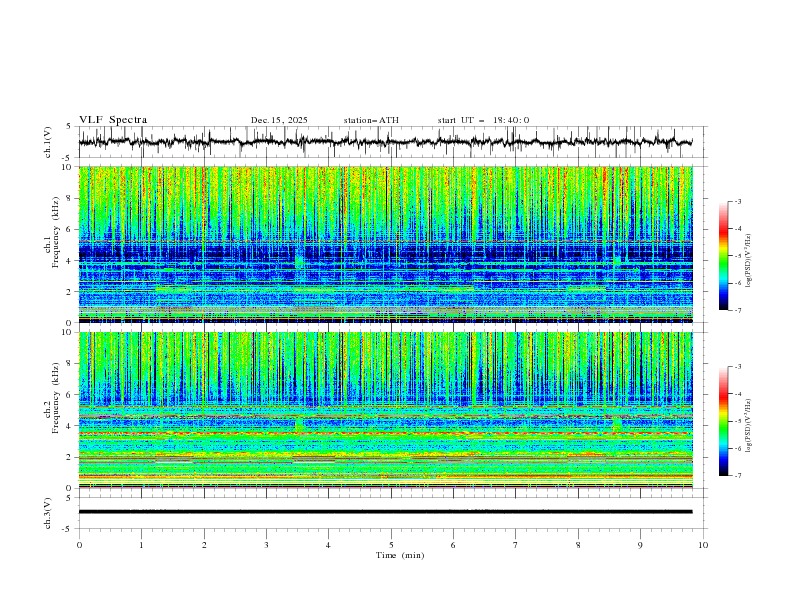This screenshot has width=792, height=612.
Task: Click the "station=ATH" header label
Action: [x=371, y=120]
